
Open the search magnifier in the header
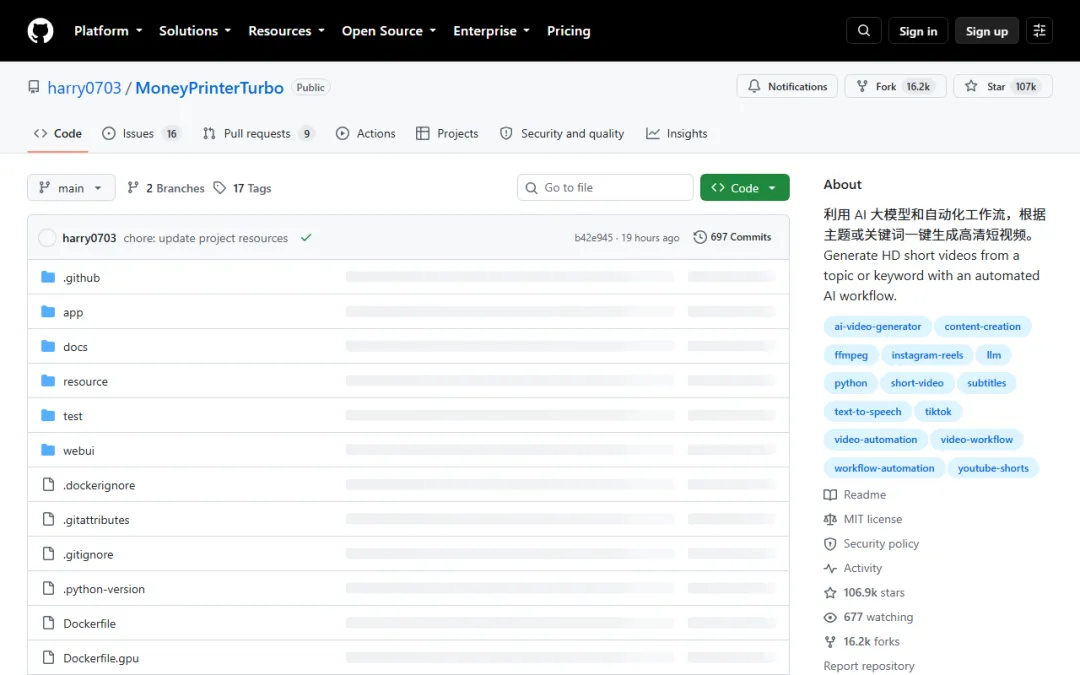click(864, 31)
